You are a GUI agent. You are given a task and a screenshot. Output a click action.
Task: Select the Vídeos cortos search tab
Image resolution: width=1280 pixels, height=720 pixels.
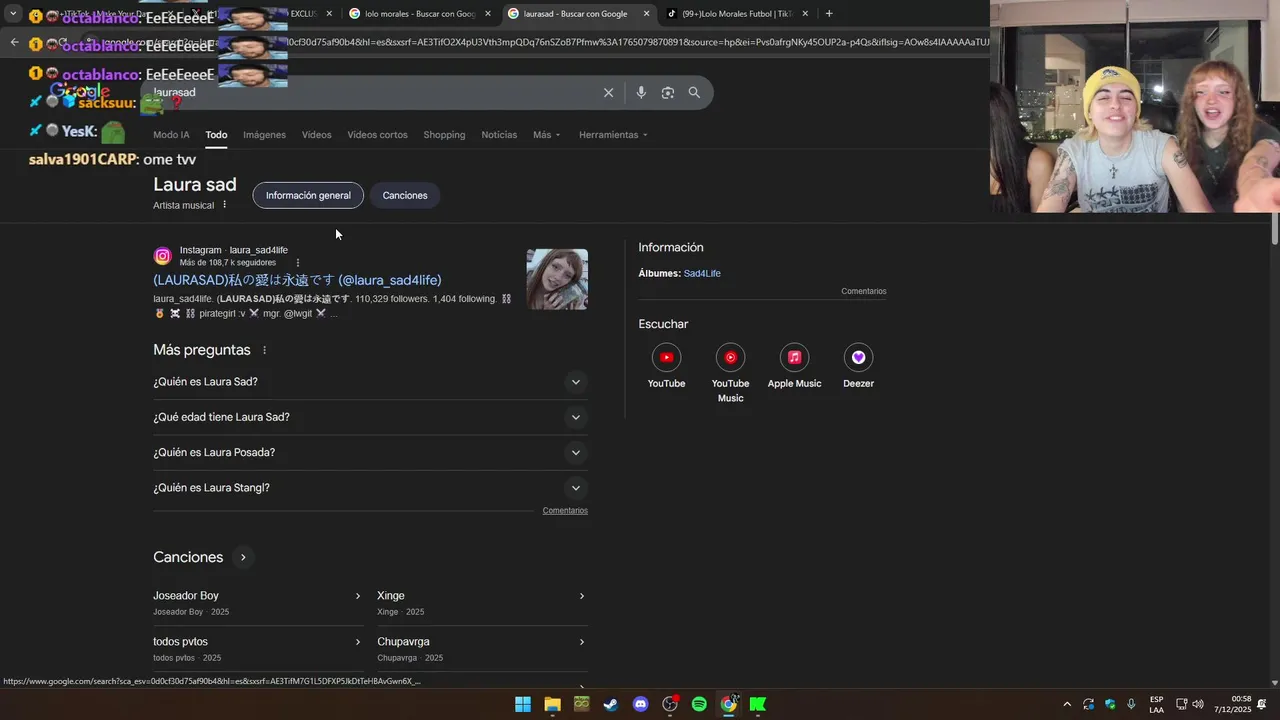pos(377,135)
